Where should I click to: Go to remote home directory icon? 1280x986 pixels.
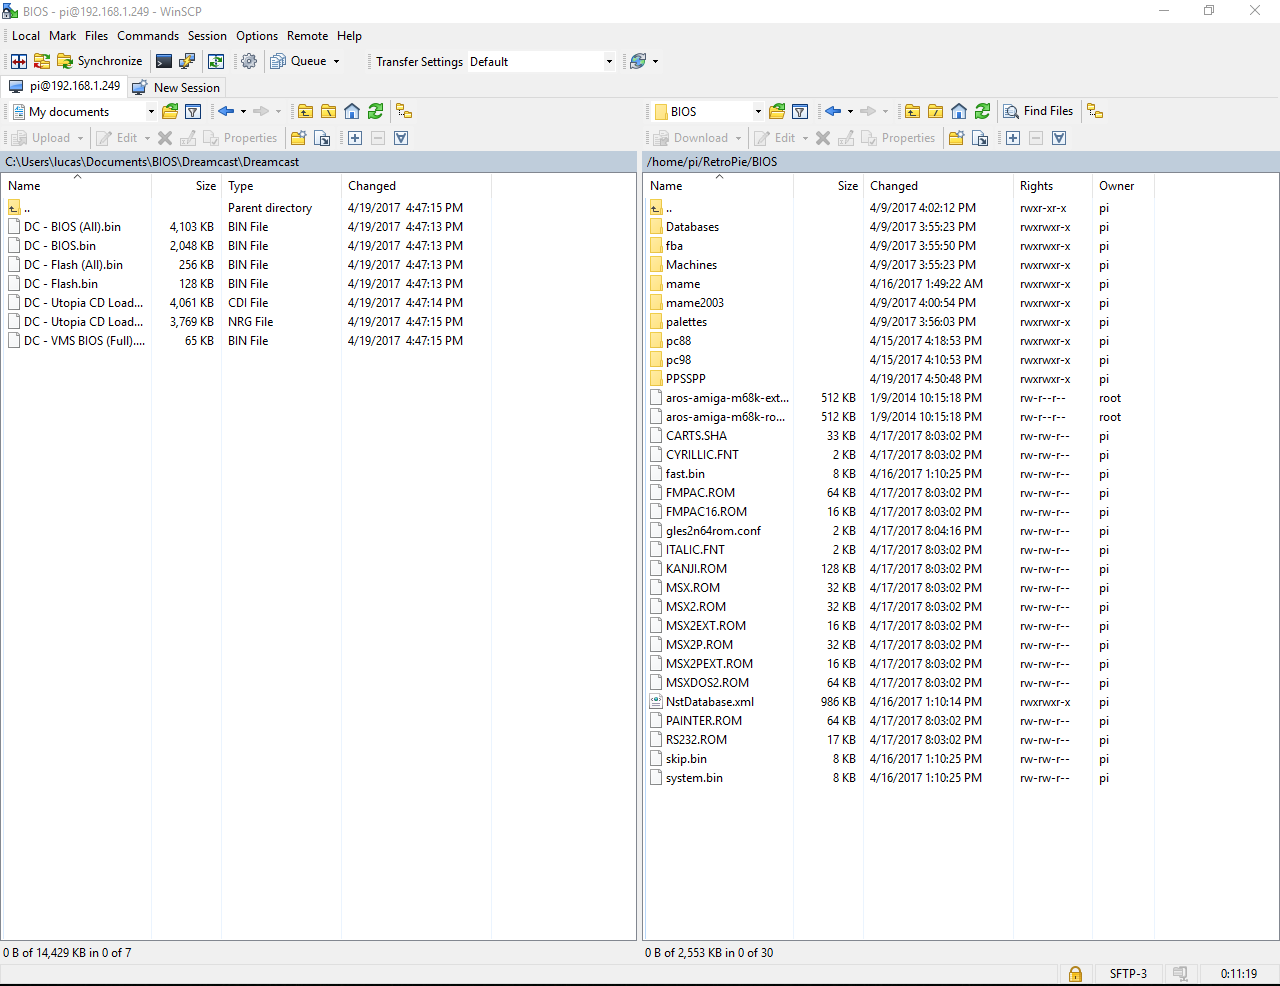coord(959,111)
